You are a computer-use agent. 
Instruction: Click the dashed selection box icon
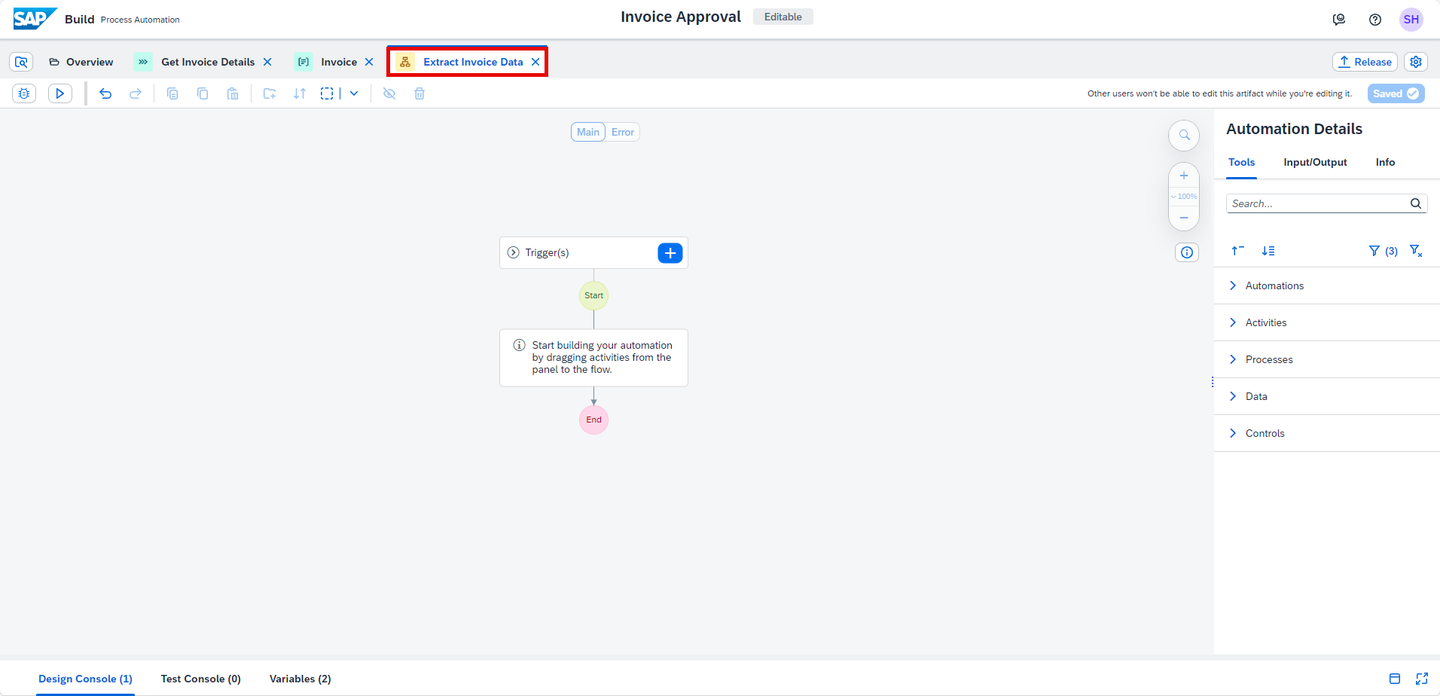click(x=327, y=93)
